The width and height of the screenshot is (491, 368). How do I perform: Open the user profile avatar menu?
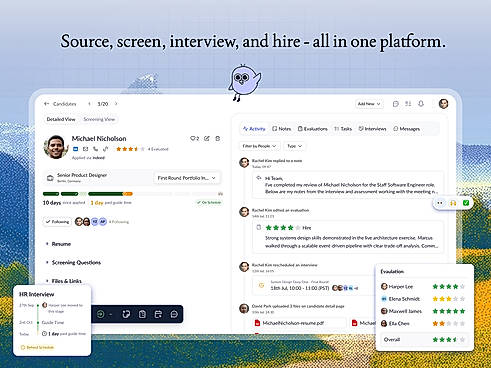pyautogui.click(x=443, y=104)
